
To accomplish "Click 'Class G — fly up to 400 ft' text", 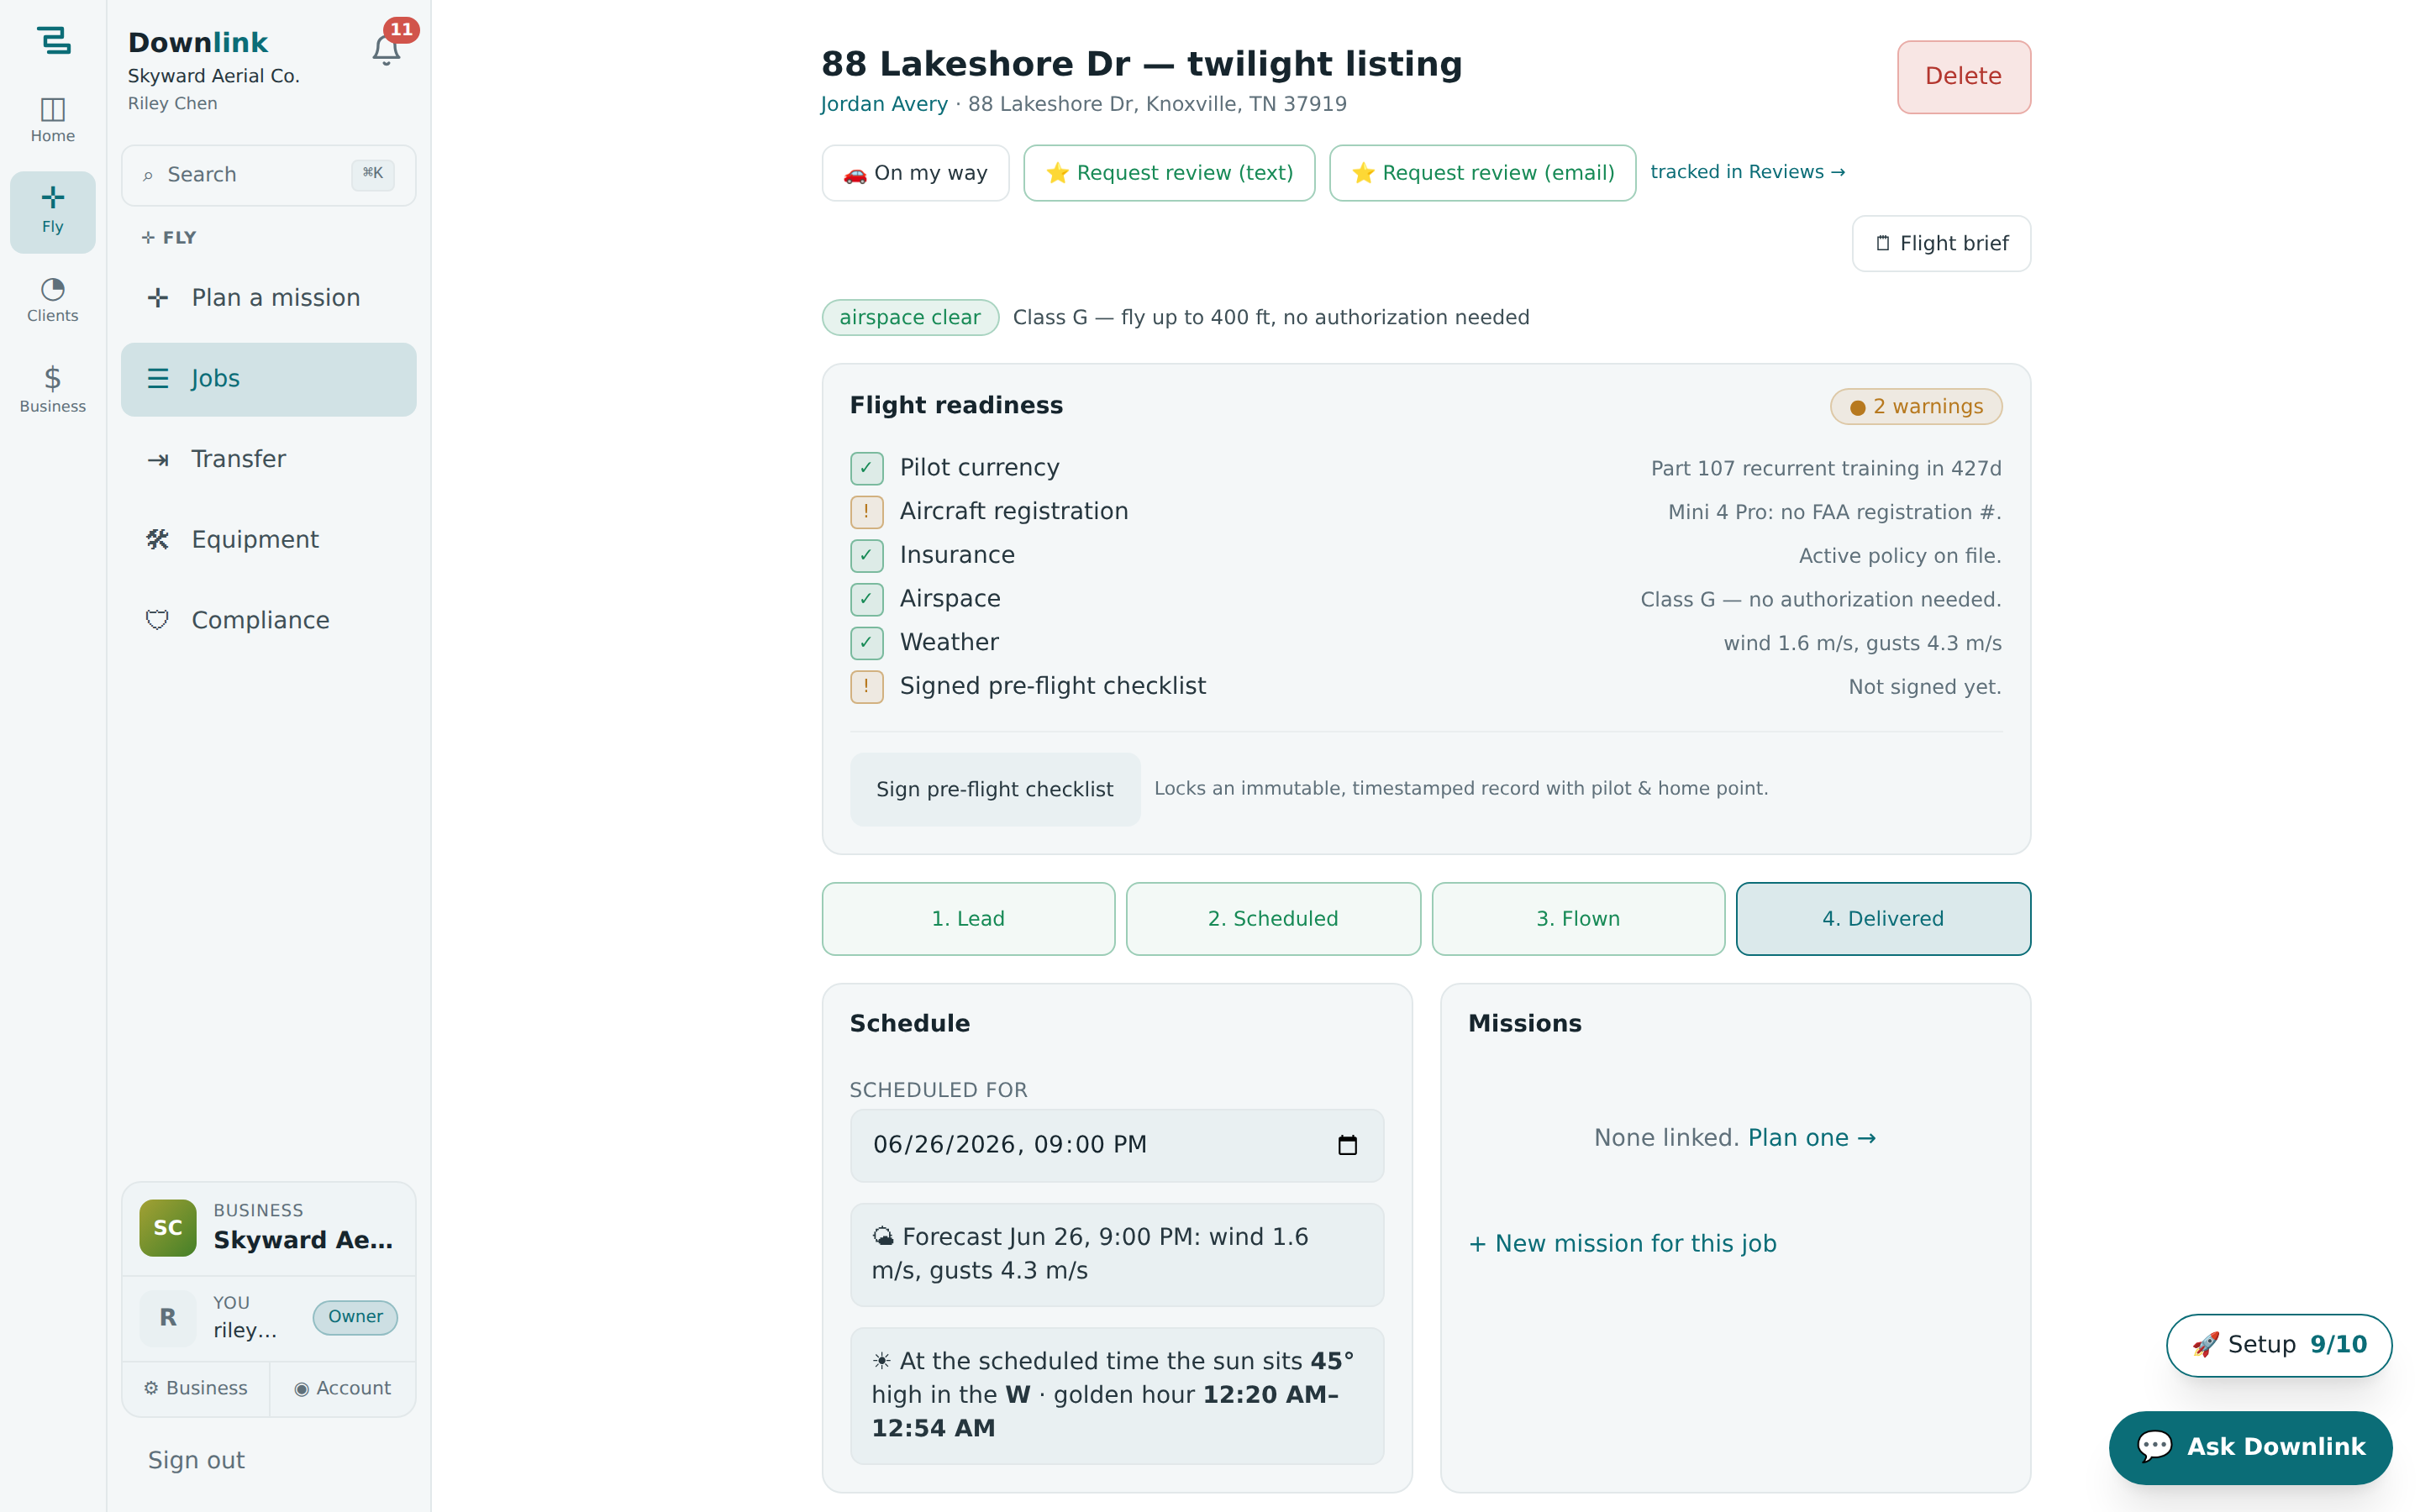I will click(x=1271, y=317).
